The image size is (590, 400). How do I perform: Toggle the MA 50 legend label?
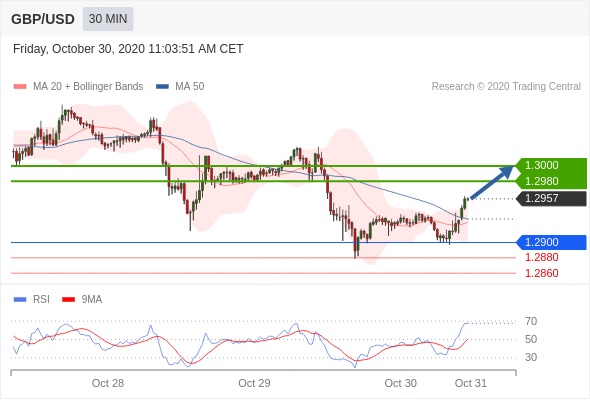[190, 87]
